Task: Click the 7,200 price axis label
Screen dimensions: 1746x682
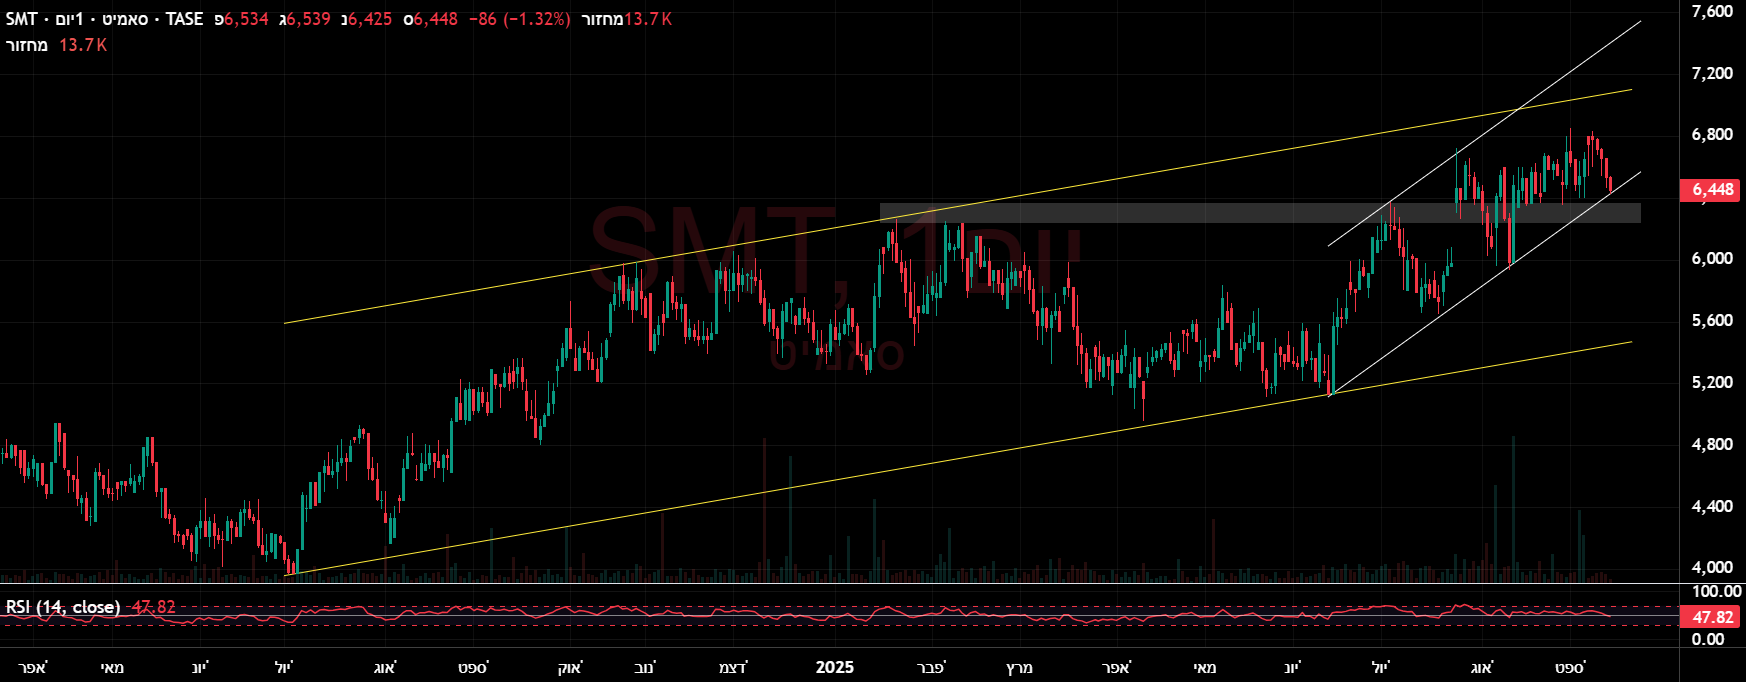Action: pyautogui.click(x=1712, y=73)
